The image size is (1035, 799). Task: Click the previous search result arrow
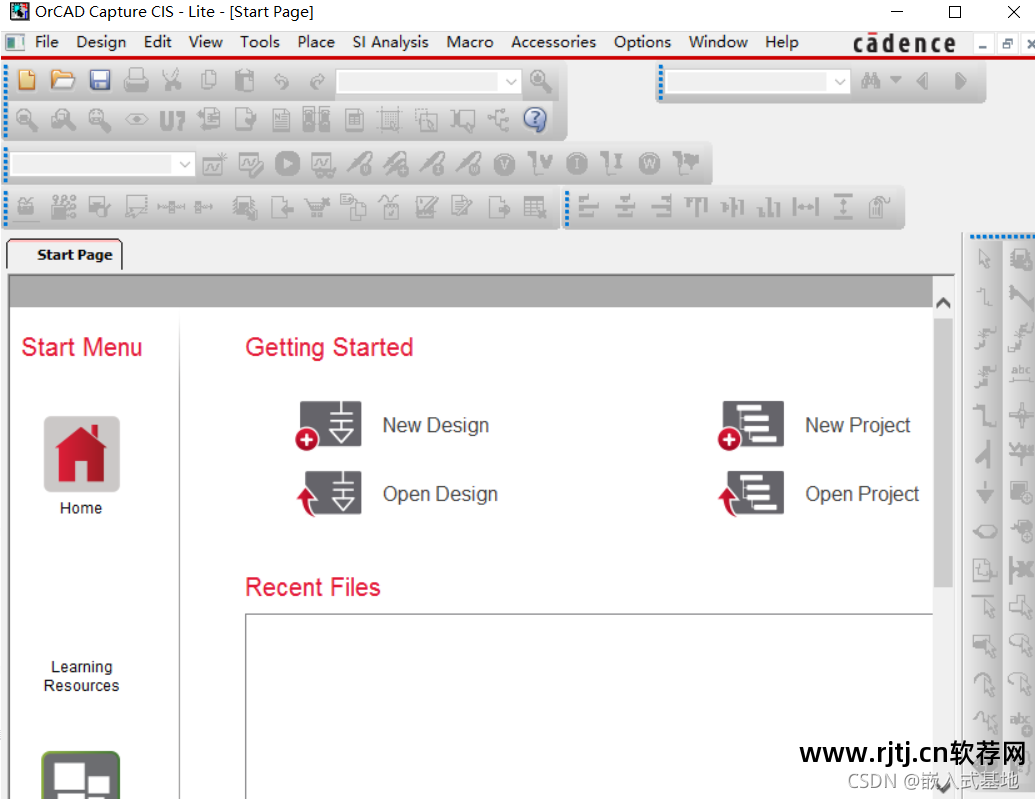coord(923,81)
